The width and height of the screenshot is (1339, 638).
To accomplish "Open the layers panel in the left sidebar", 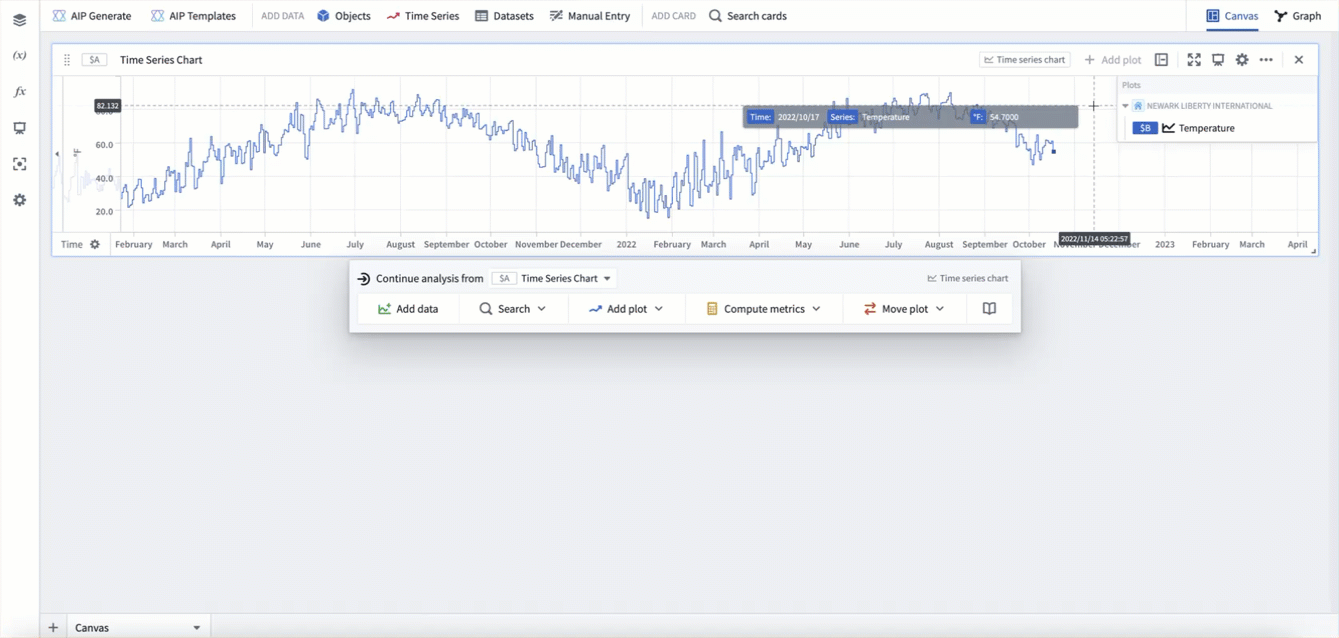I will pyautogui.click(x=19, y=20).
